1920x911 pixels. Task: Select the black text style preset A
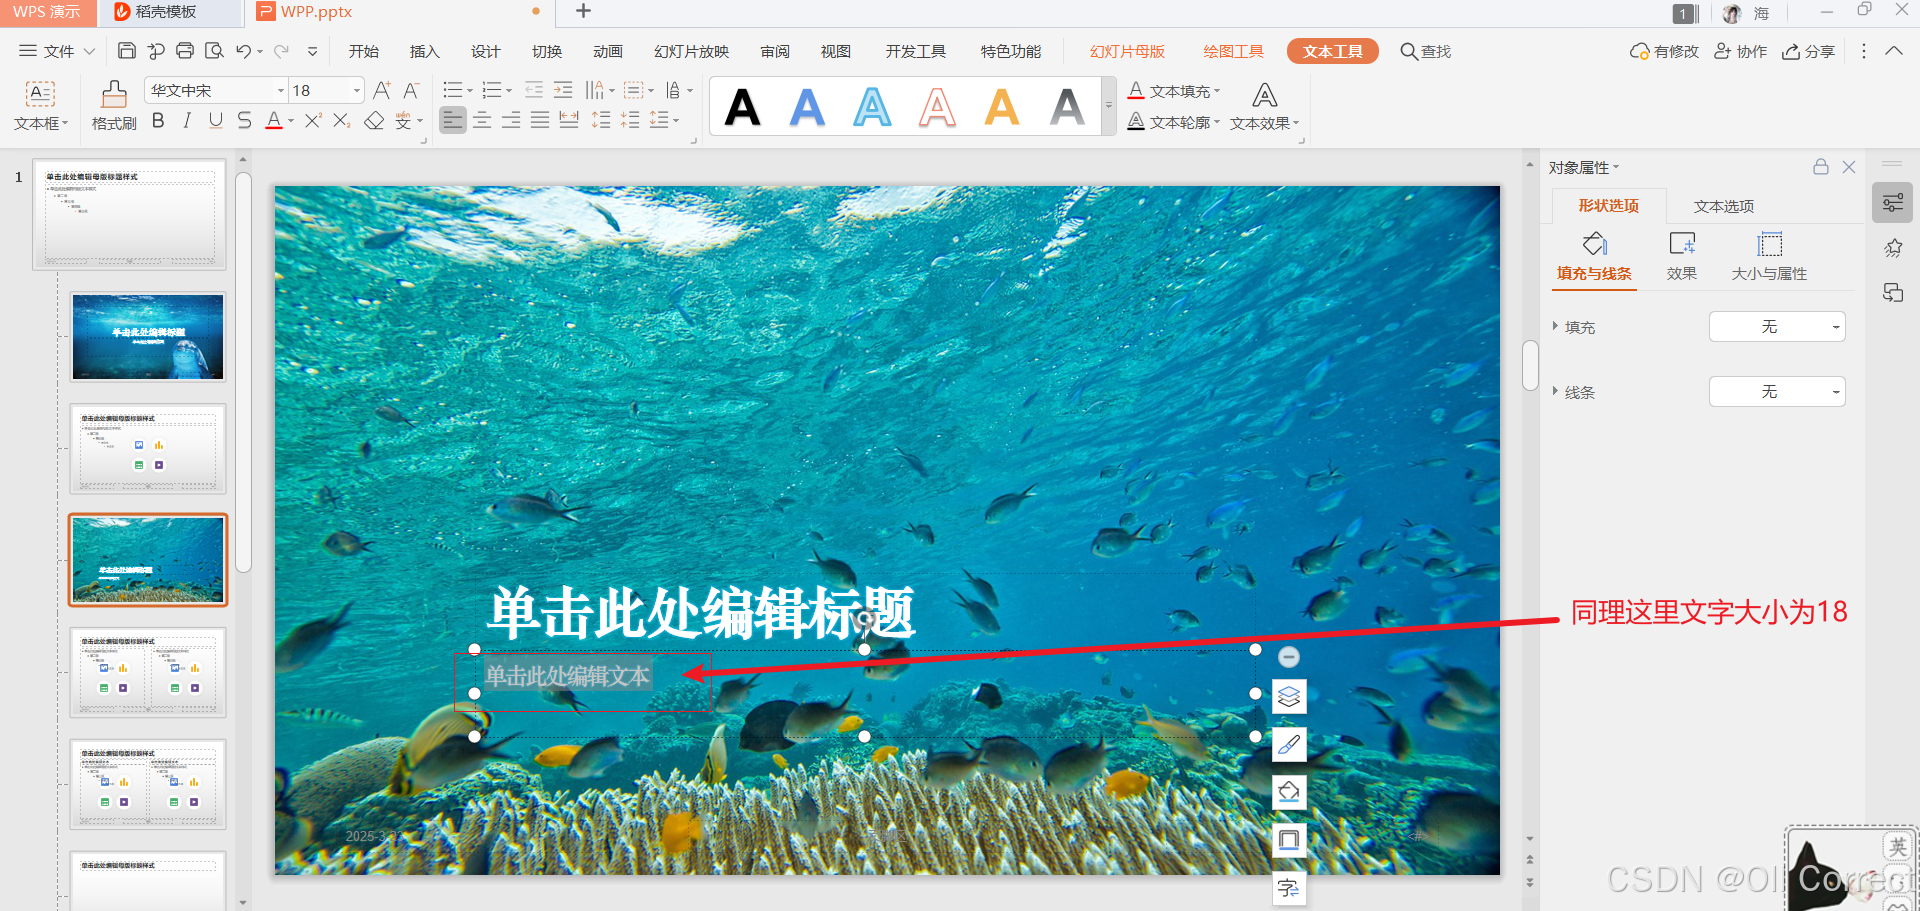742,107
